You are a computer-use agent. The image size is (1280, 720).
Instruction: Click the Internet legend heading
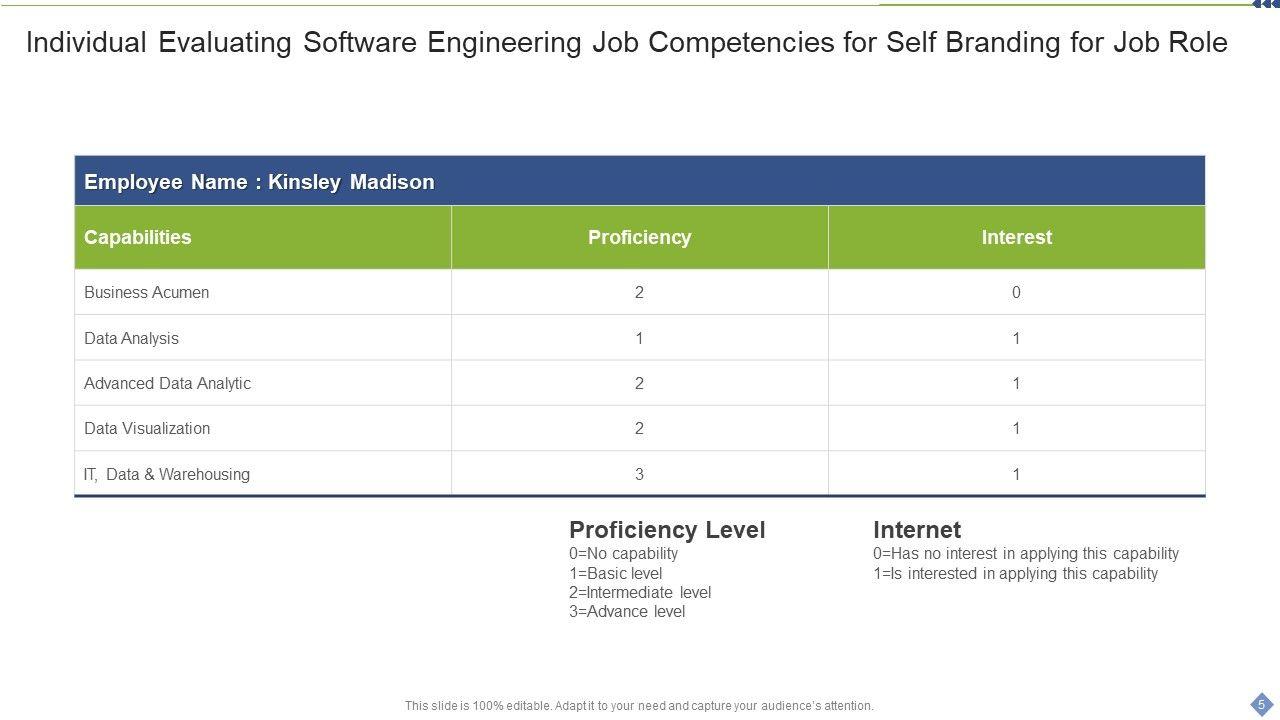click(x=917, y=530)
